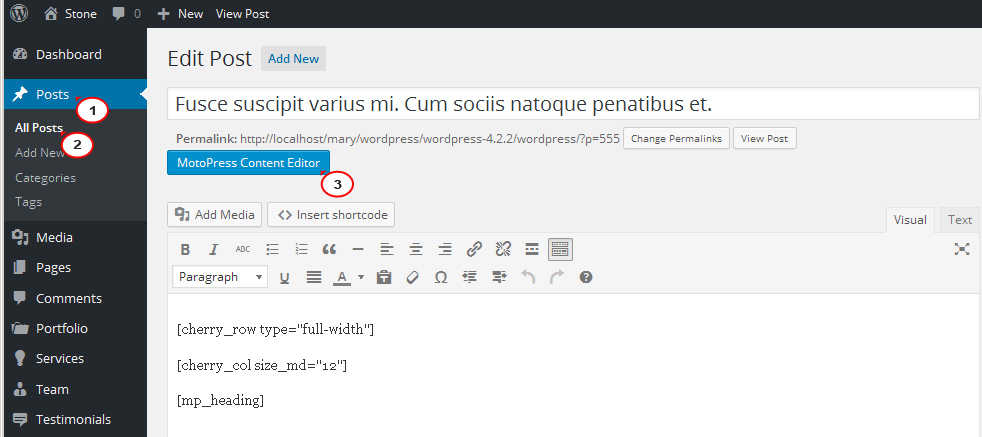The width and height of the screenshot is (982, 437).
Task: Insert a special character (Omega)
Action: coord(441,277)
